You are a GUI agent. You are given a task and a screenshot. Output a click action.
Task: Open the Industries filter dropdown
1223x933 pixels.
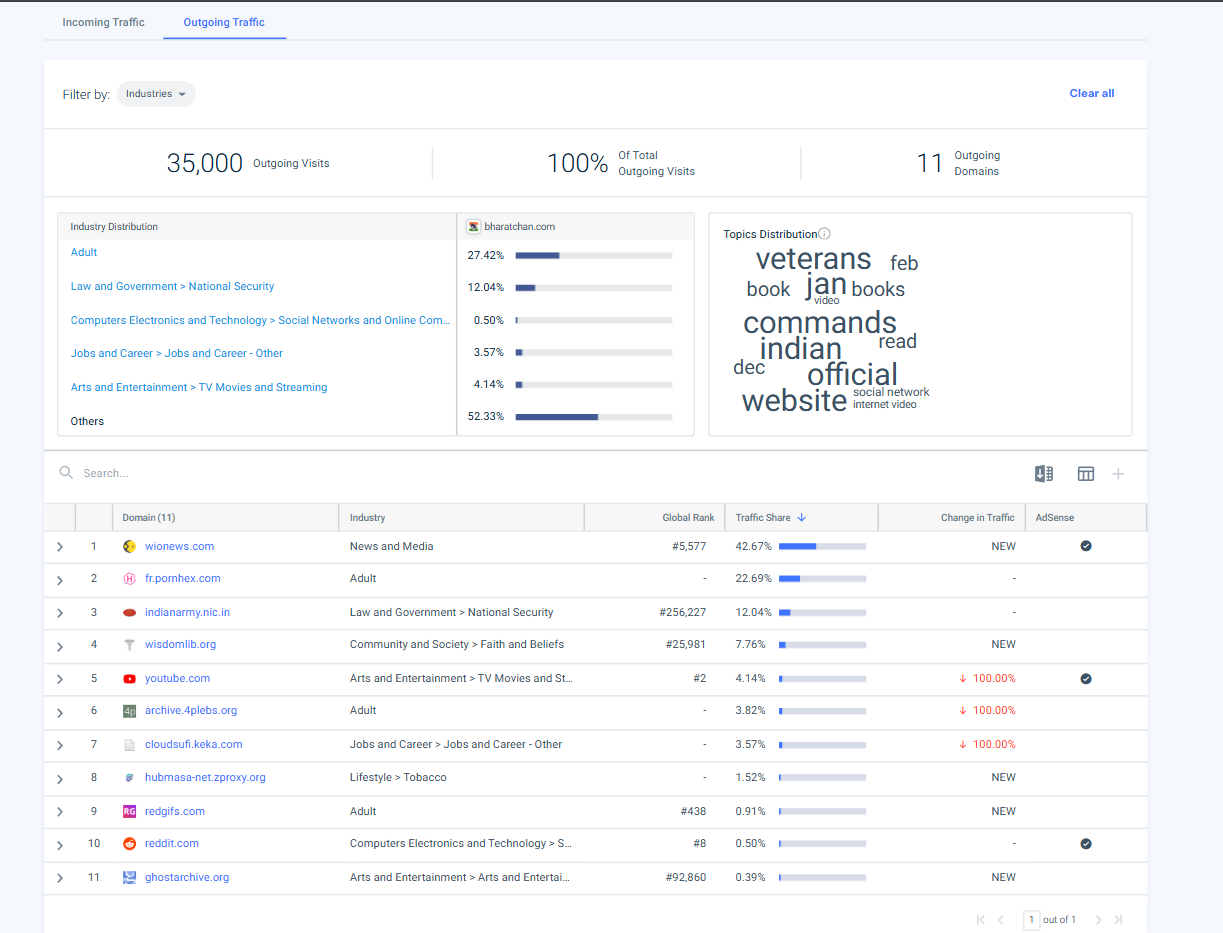156,94
